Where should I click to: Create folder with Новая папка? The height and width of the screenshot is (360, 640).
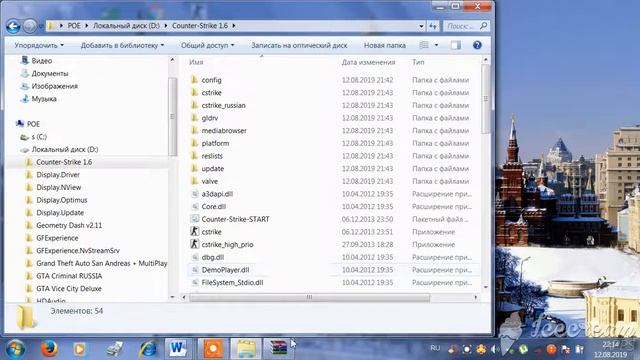click(384, 45)
